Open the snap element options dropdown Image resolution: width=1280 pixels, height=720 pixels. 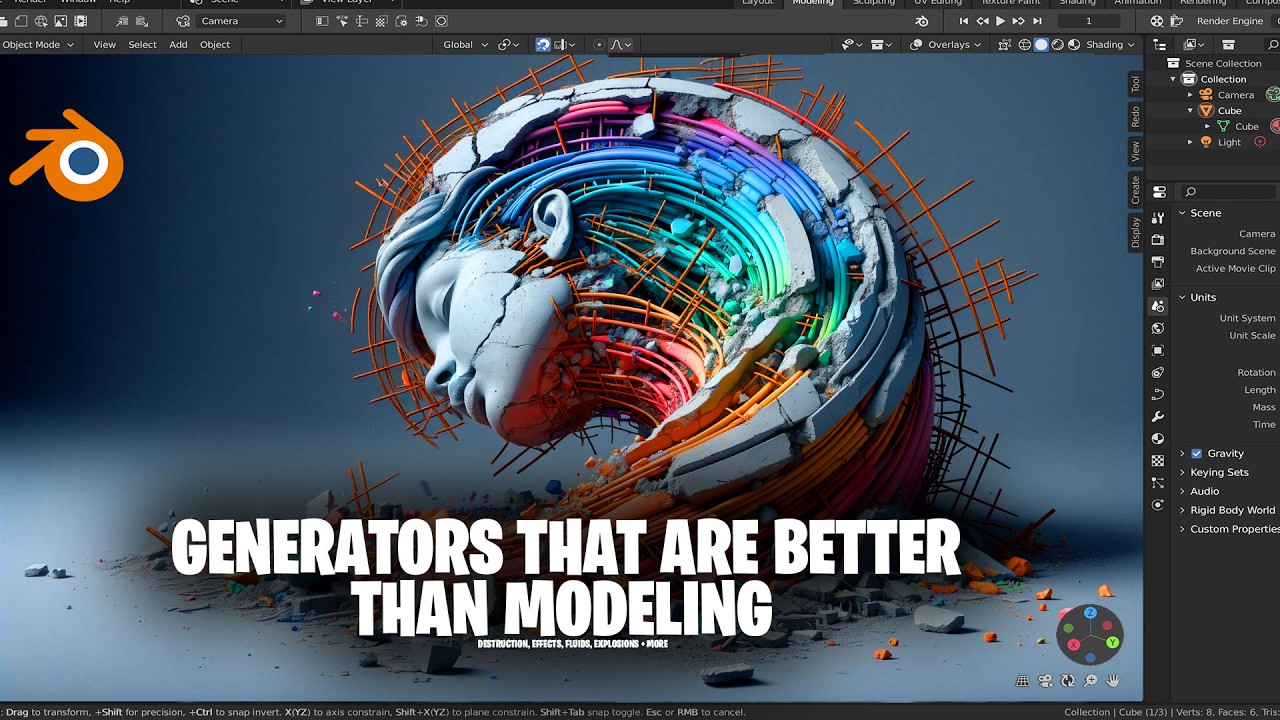564,44
